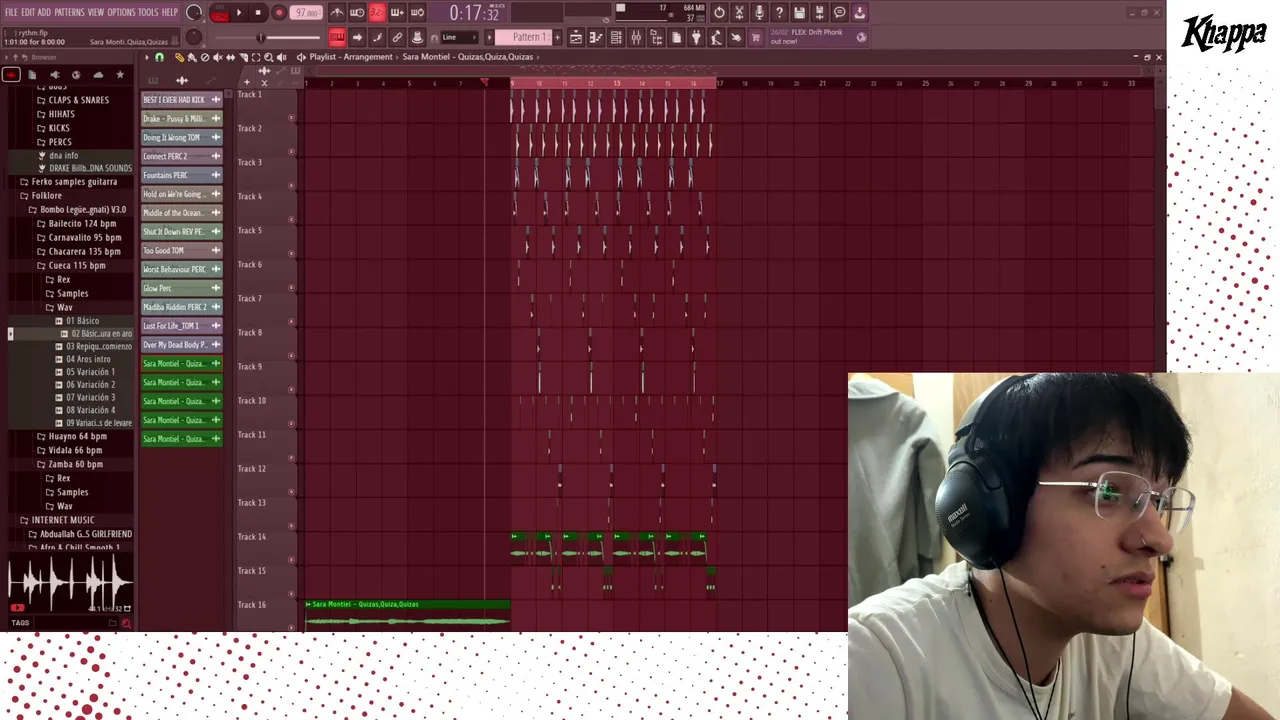
Task: Mute Track 7 with its dot
Action: point(291,322)
